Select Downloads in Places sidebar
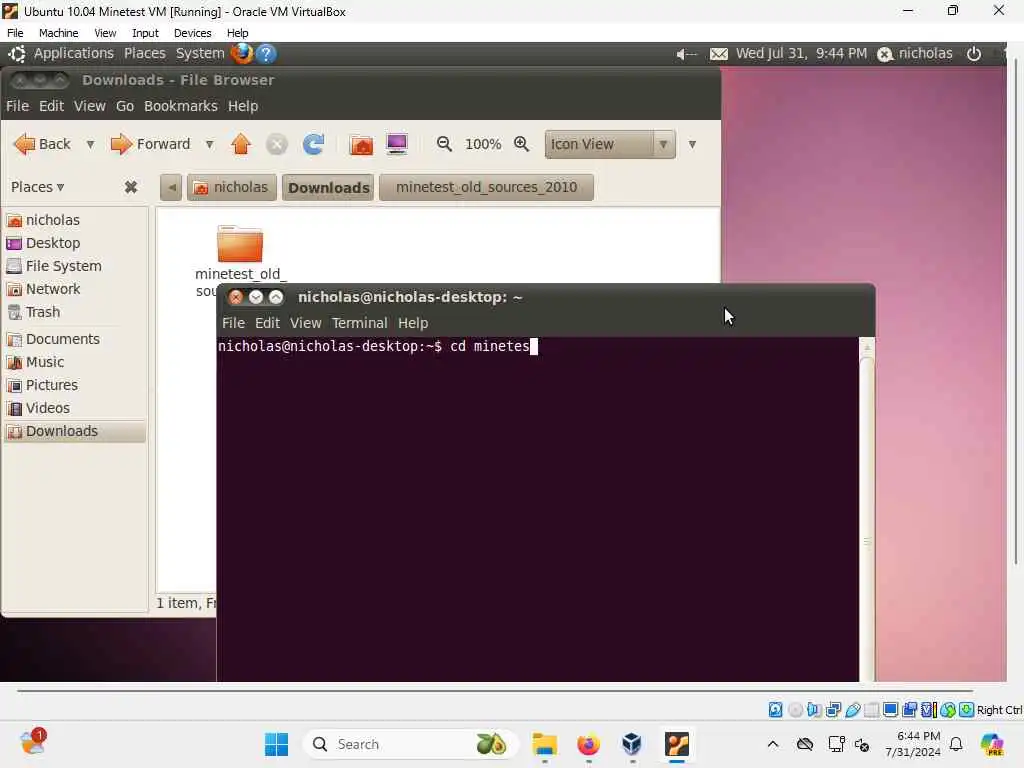Screen dimensions: 1024x768 coord(75,431)
